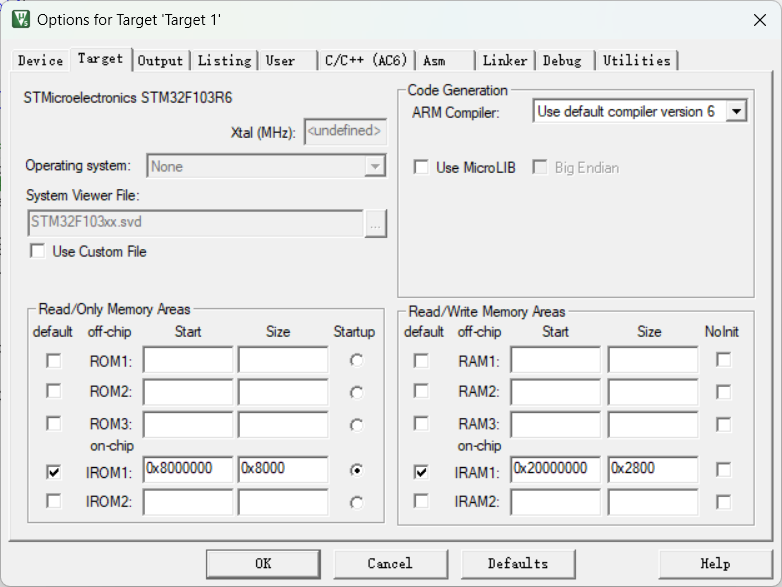Click the Help button
Viewport: 782px width, 587px height.
coord(714,563)
